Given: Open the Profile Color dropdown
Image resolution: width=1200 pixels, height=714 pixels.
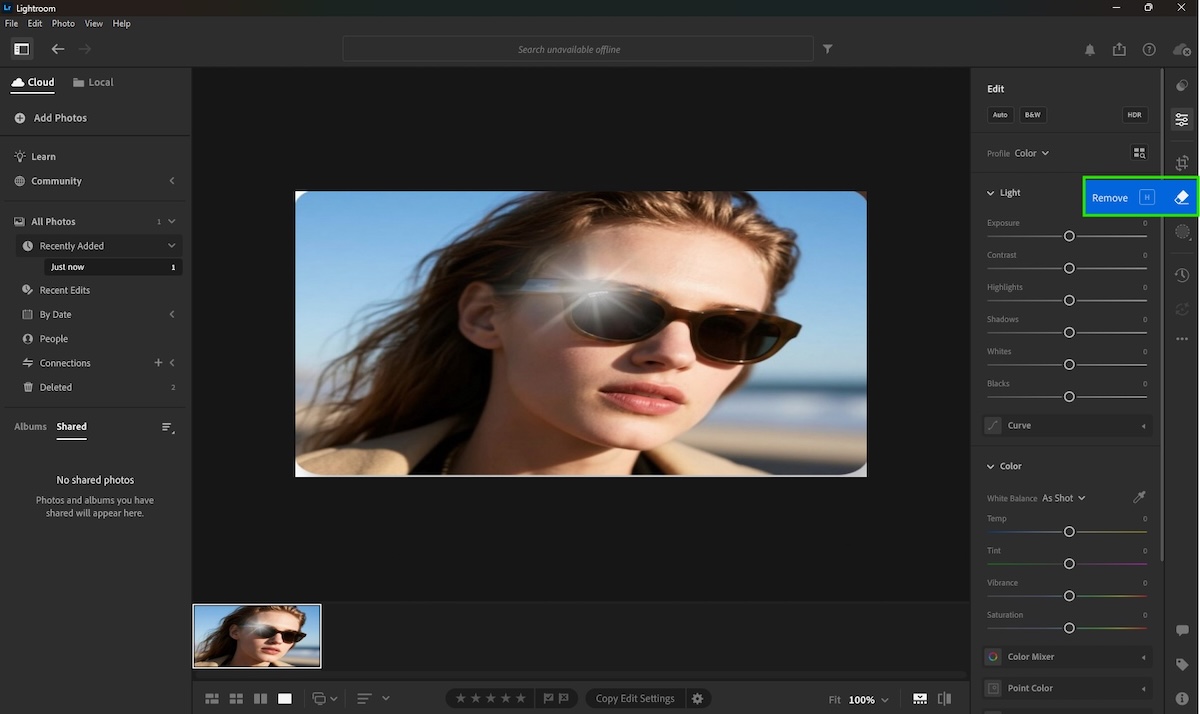Looking at the screenshot, I should click(1032, 153).
